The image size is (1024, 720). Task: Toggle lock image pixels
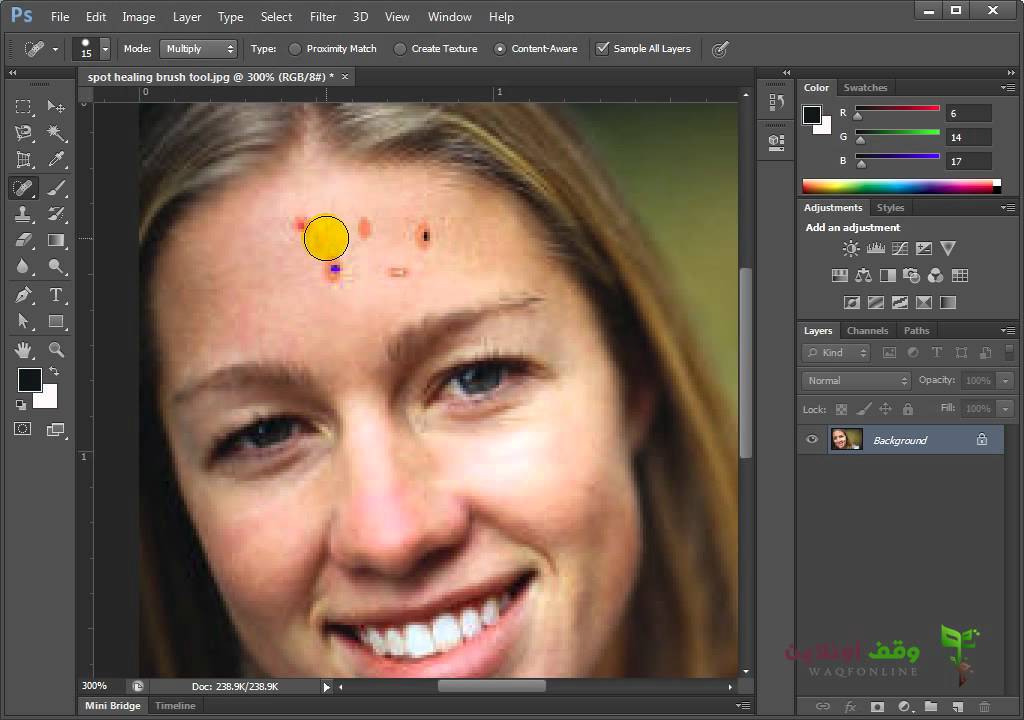tap(863, 409)
